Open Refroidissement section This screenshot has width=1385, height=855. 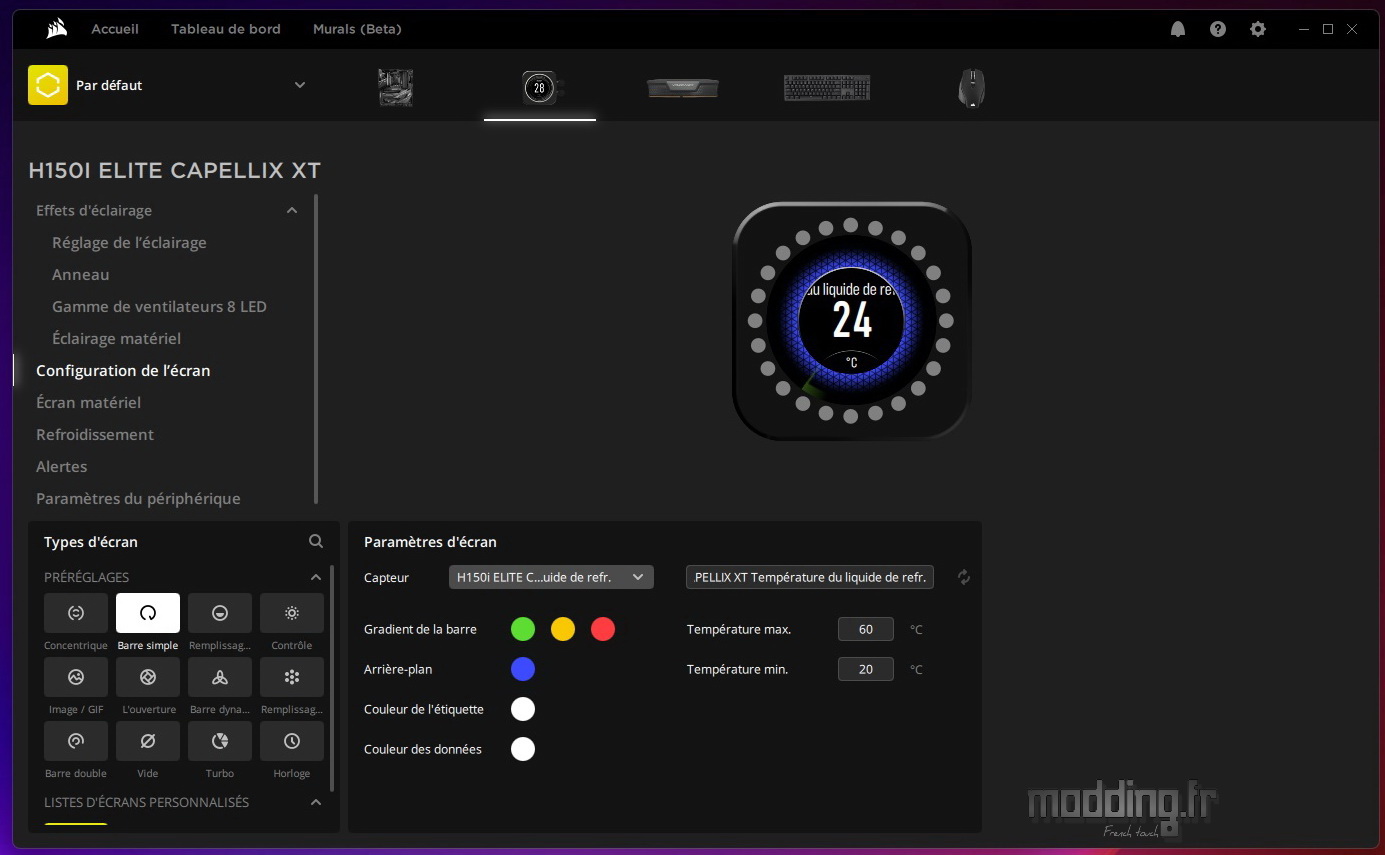tap(95, 434)
